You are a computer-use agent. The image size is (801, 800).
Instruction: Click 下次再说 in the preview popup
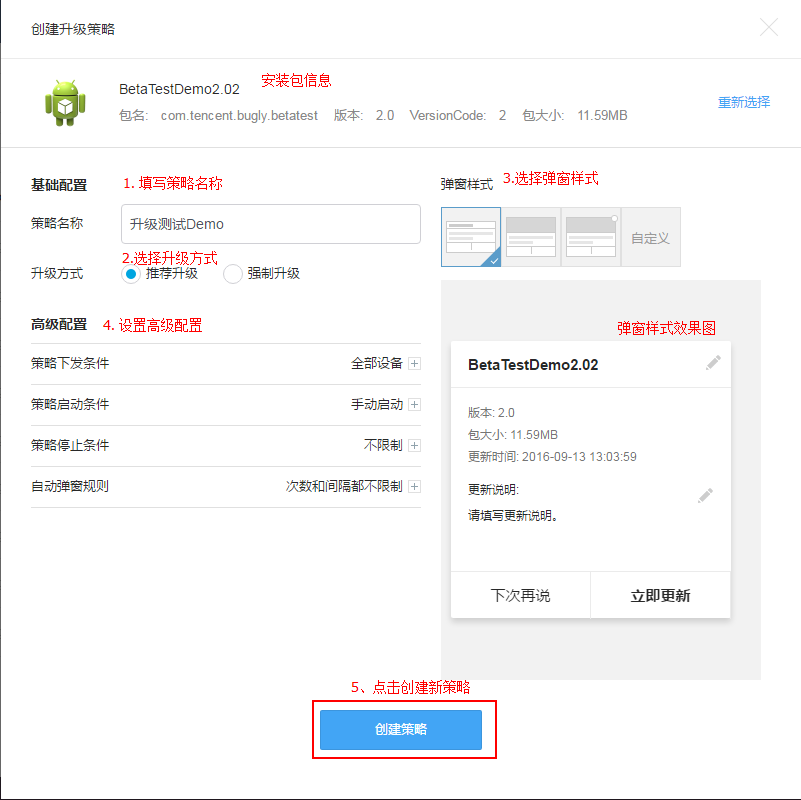(x=520, y=595)
